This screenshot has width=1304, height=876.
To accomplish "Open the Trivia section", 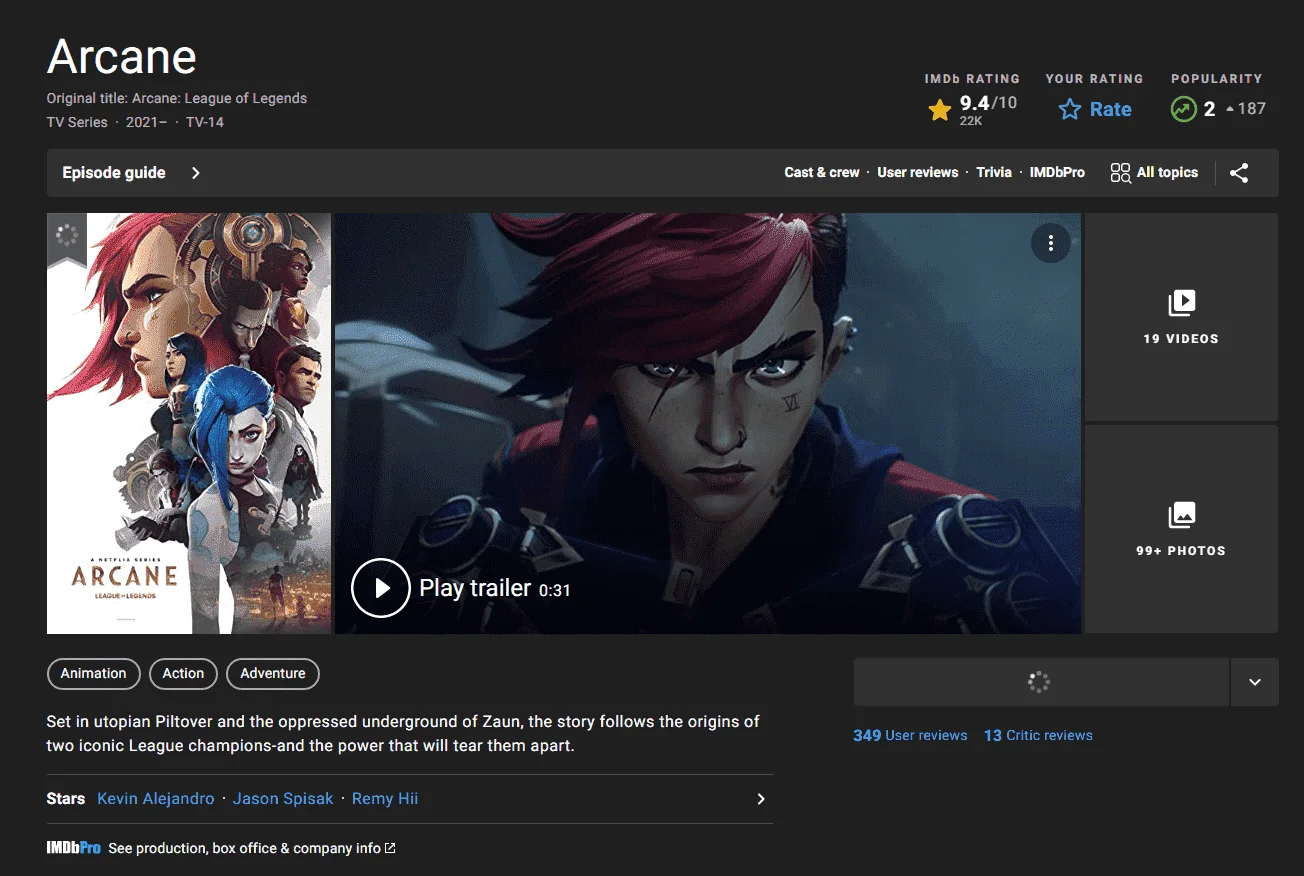I will point(994,172).
